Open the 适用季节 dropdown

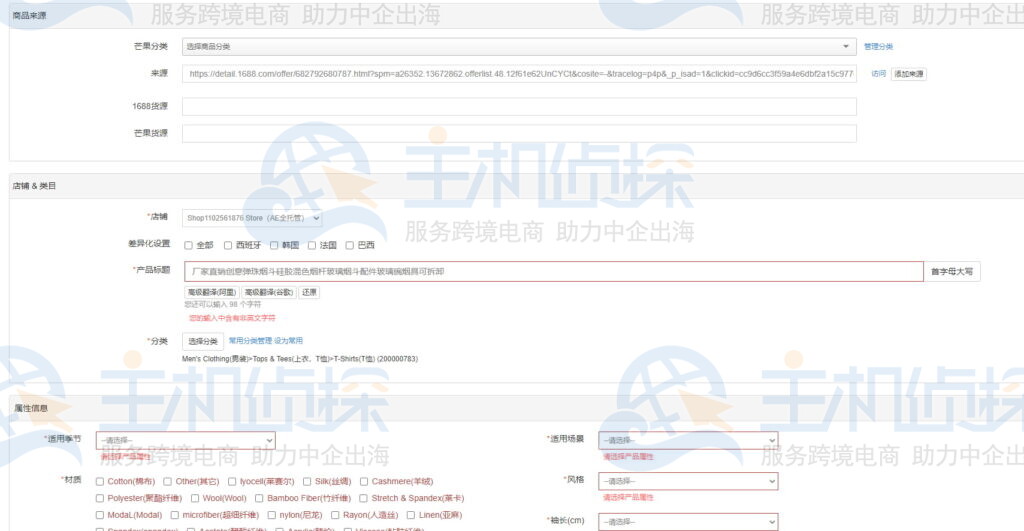[x=185, y=440]
